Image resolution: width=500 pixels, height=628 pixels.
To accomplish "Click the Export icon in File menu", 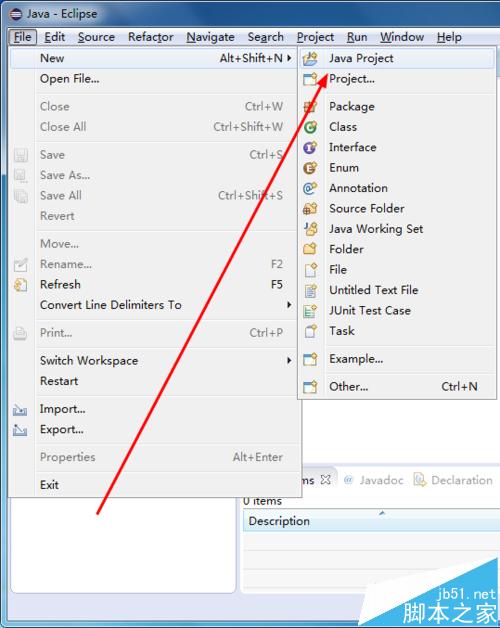I will [x=20, y=430].
